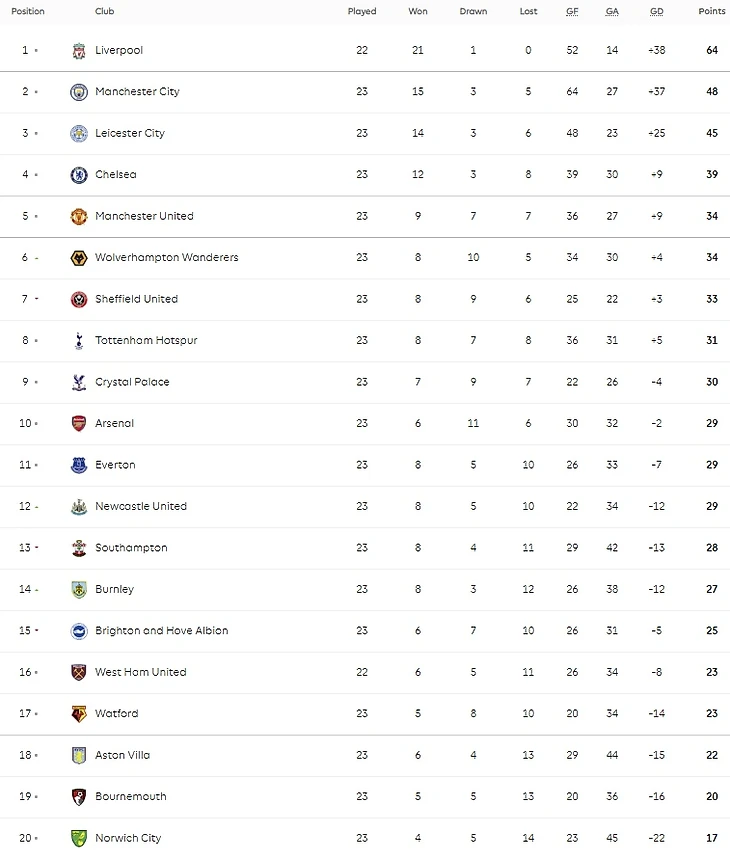Sort by the GD column header
This screenshot has width=730, height=852.
(657, 12)
